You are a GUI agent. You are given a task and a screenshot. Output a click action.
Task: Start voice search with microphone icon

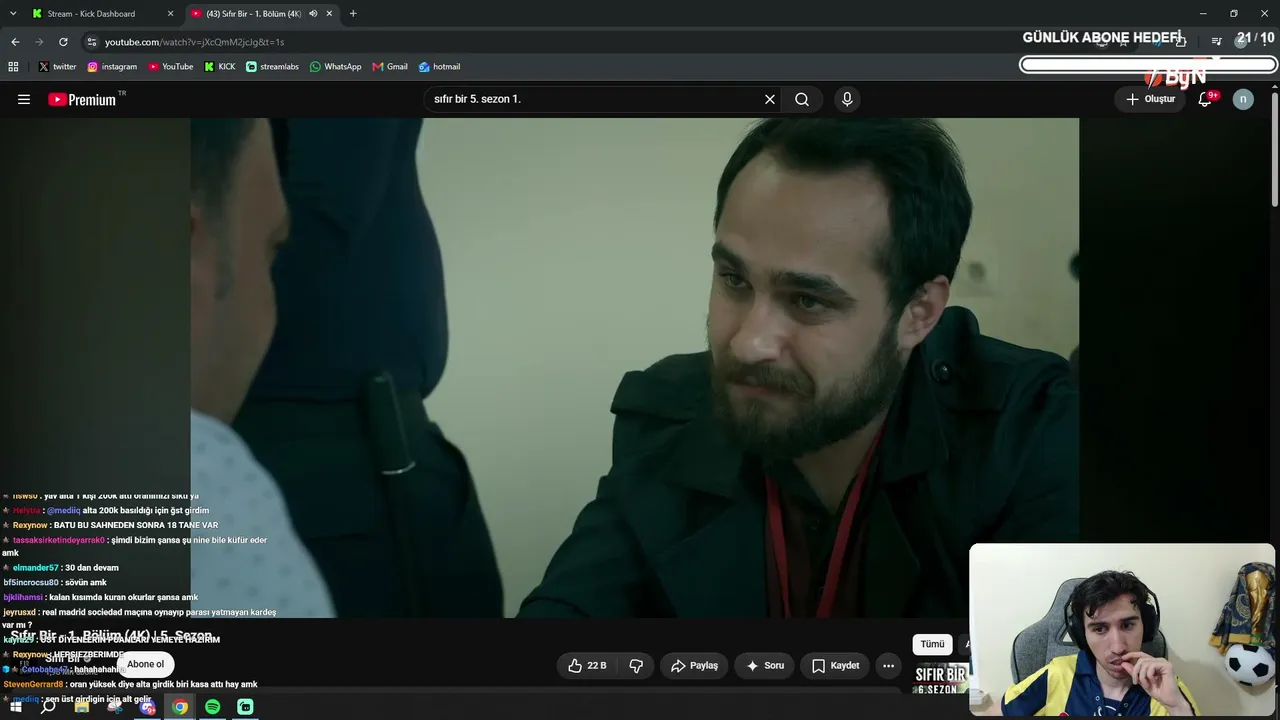pos(847,99)
